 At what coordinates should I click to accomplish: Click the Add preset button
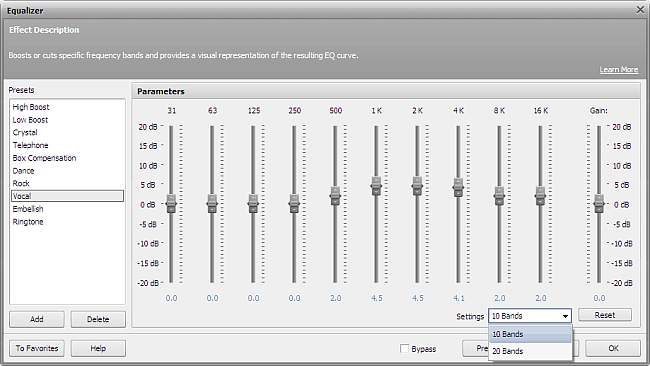point(37,319)
